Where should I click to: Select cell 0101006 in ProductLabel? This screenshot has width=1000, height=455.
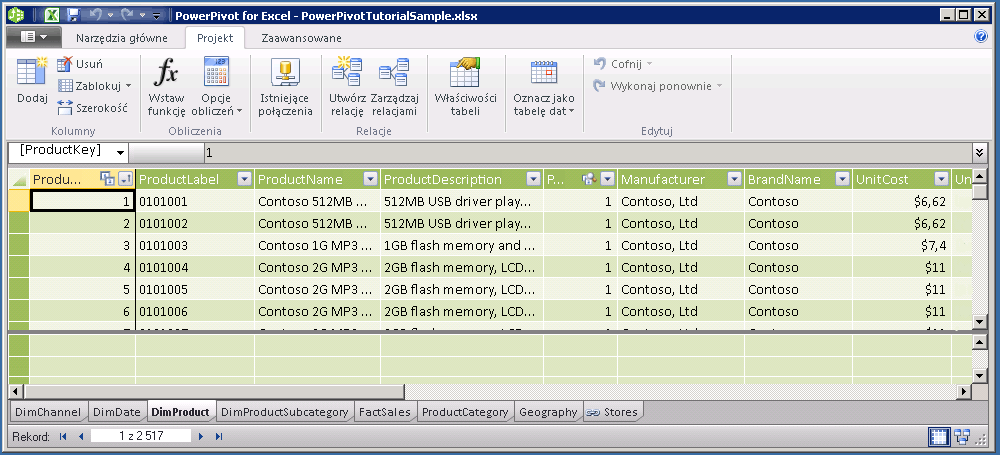pos(195,311)
